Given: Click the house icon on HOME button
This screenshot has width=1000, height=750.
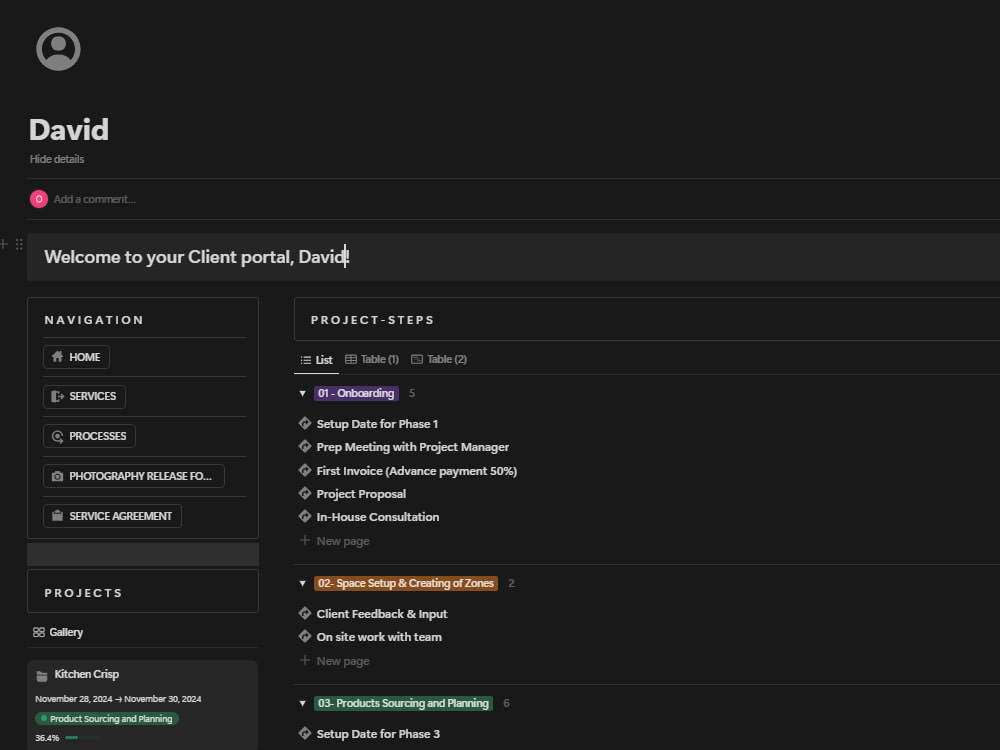Looking at the screenshot, I should (57, 357).
